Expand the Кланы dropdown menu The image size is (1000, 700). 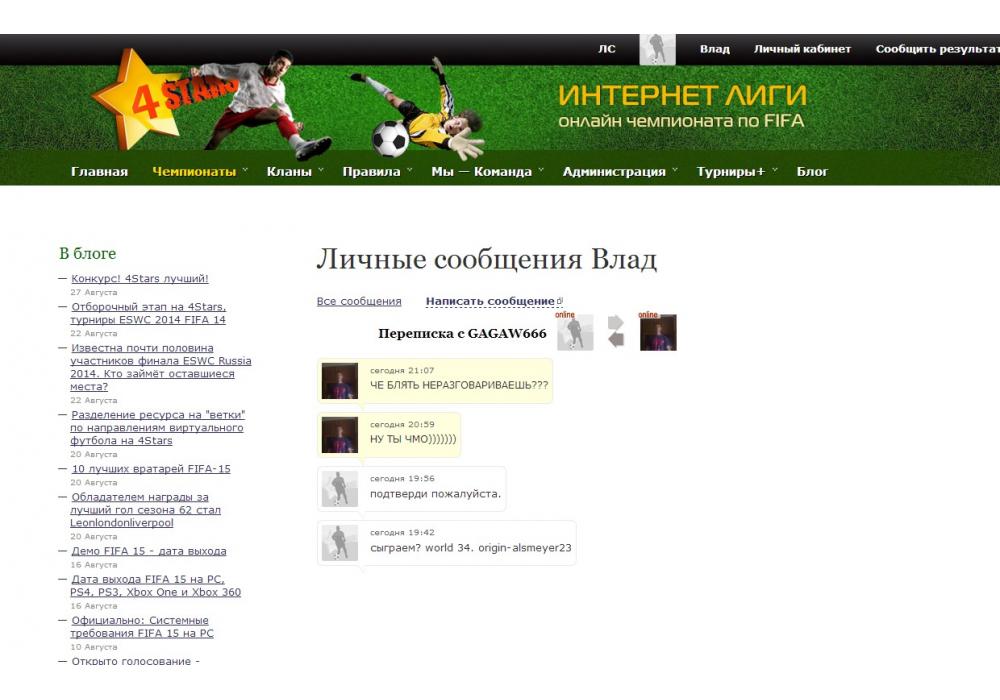point(295,171)
